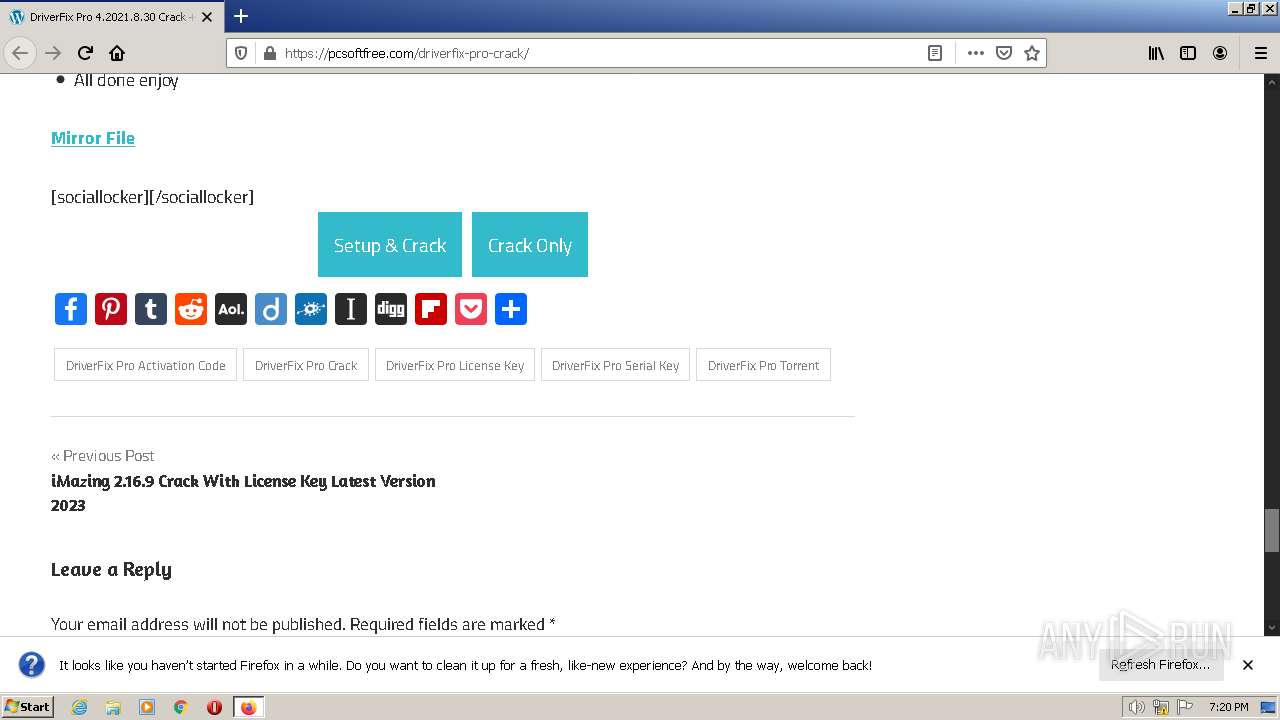1280x720 pixels.
Task: Click the Refresh Firefox button
Action: [x=1161, y=664]
